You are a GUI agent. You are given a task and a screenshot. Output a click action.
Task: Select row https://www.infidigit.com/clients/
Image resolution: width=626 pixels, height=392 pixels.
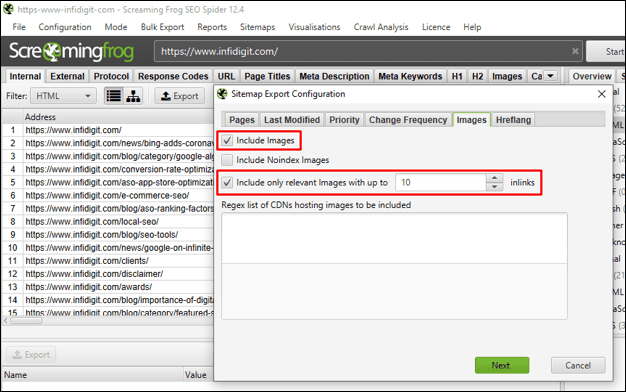[x=108, y=261]
